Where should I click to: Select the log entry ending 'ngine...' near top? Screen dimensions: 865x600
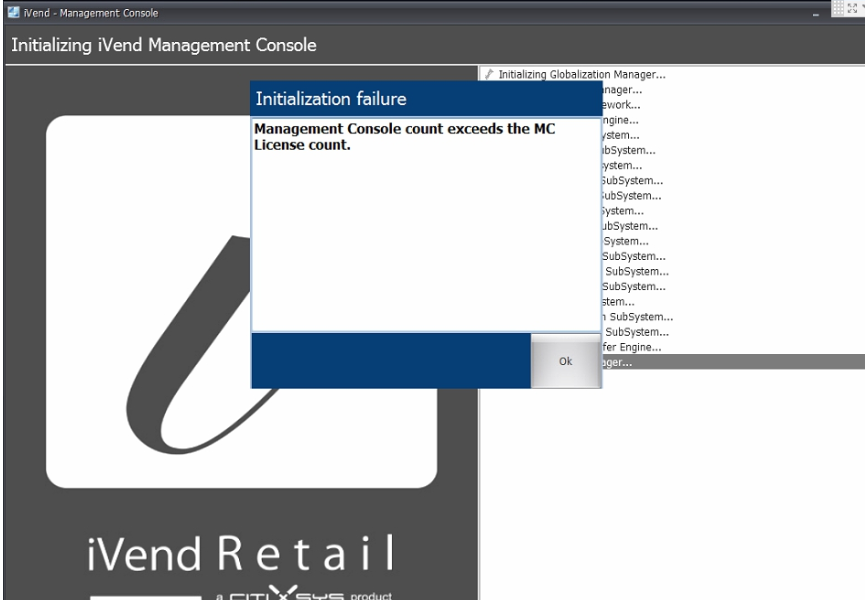pos(620,120)
